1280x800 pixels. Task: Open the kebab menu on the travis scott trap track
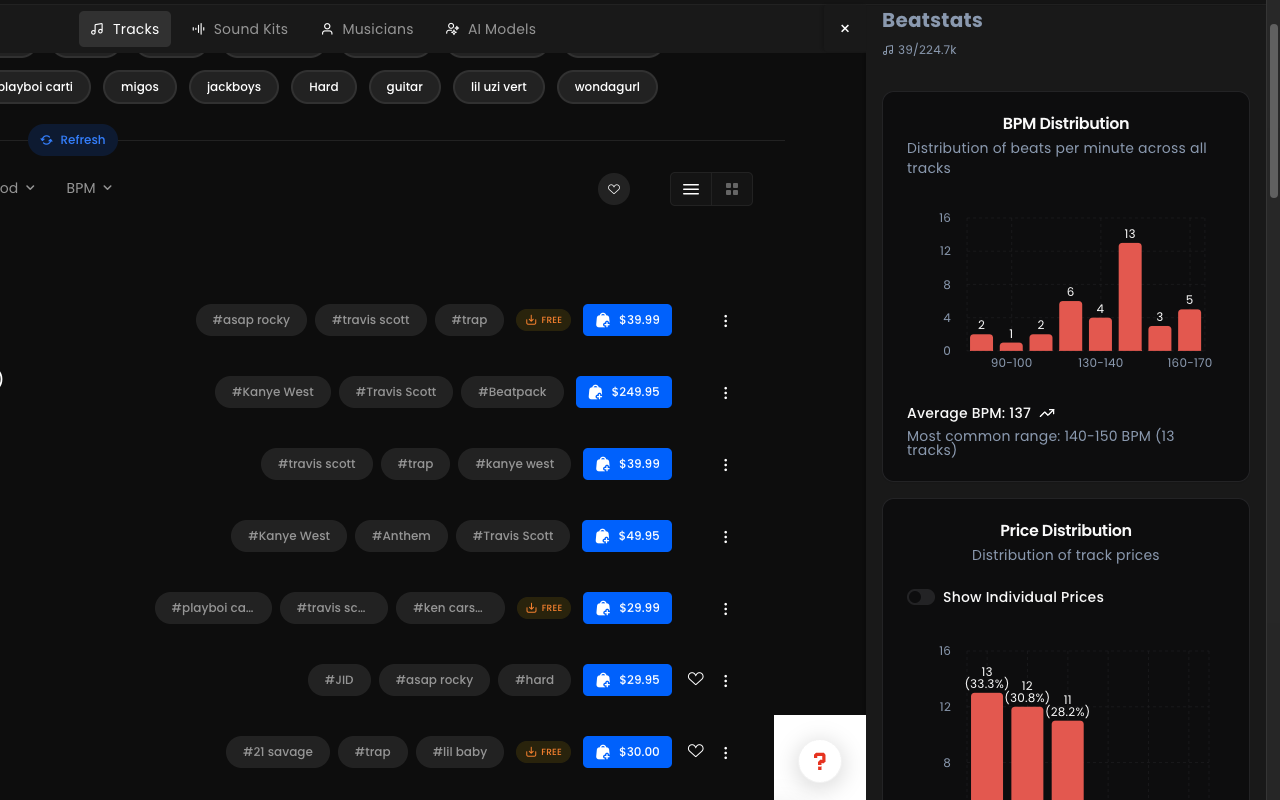(x=725, y=464)
